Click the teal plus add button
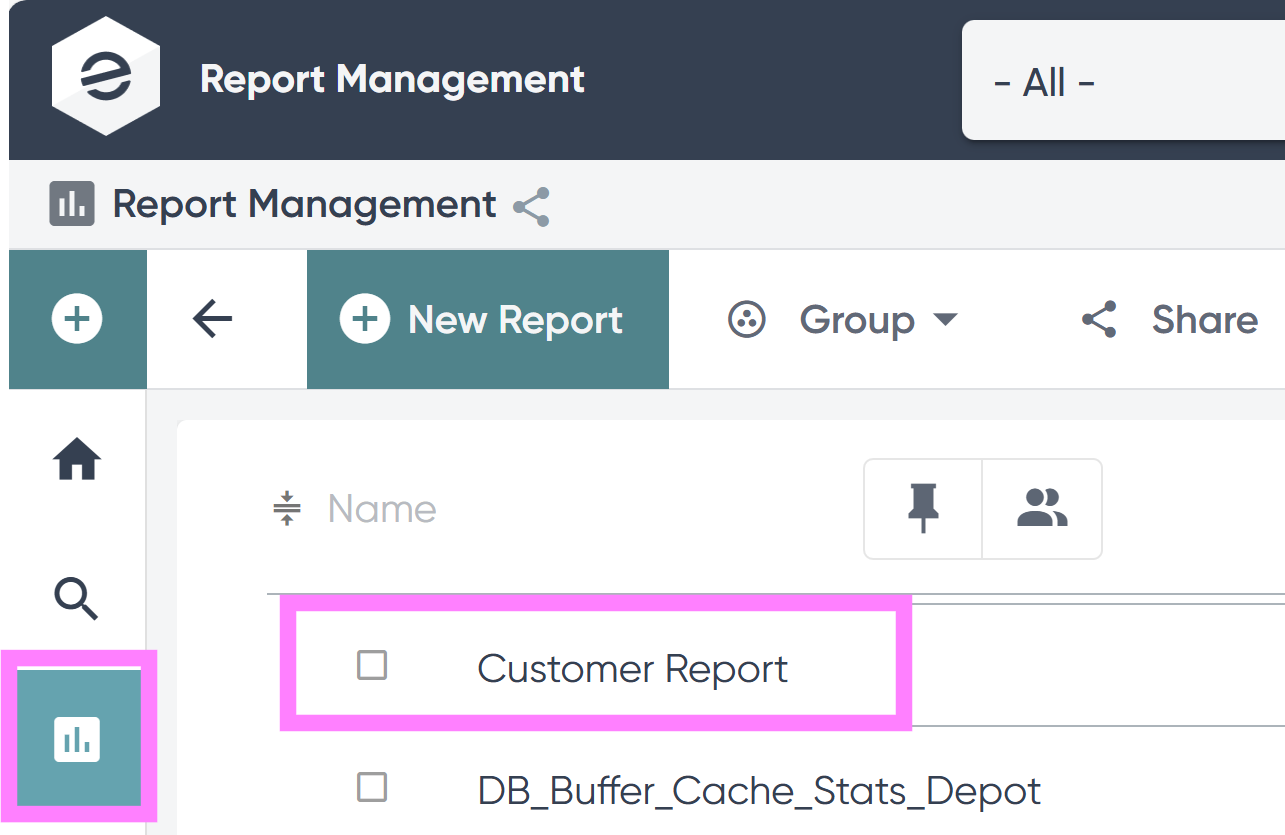 point(78,320)
